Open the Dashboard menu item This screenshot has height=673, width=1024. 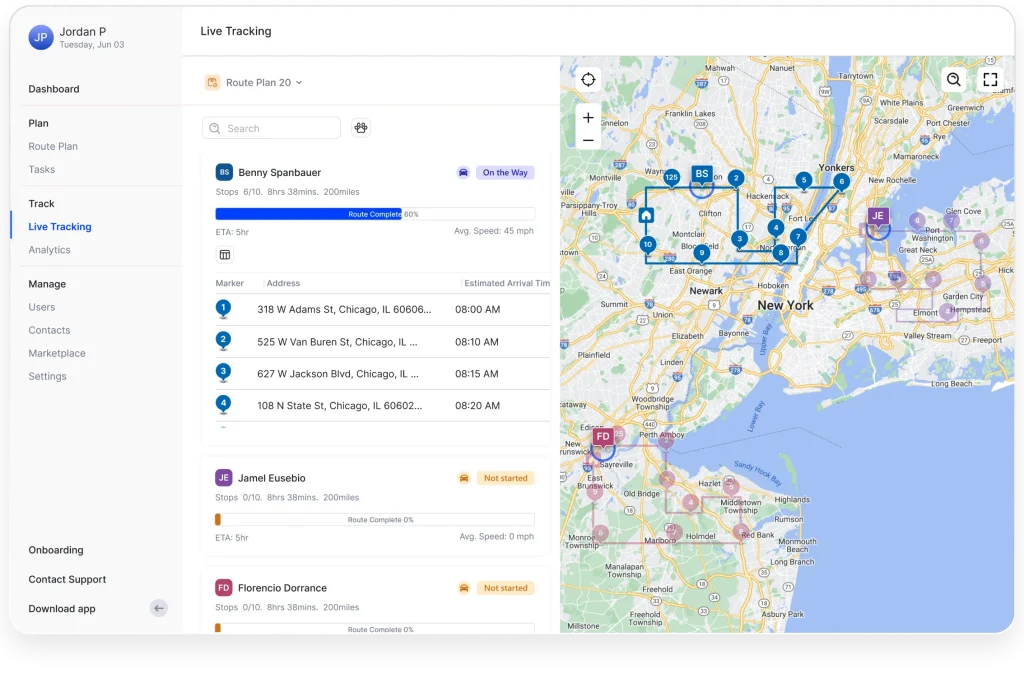tap(54, 89)
